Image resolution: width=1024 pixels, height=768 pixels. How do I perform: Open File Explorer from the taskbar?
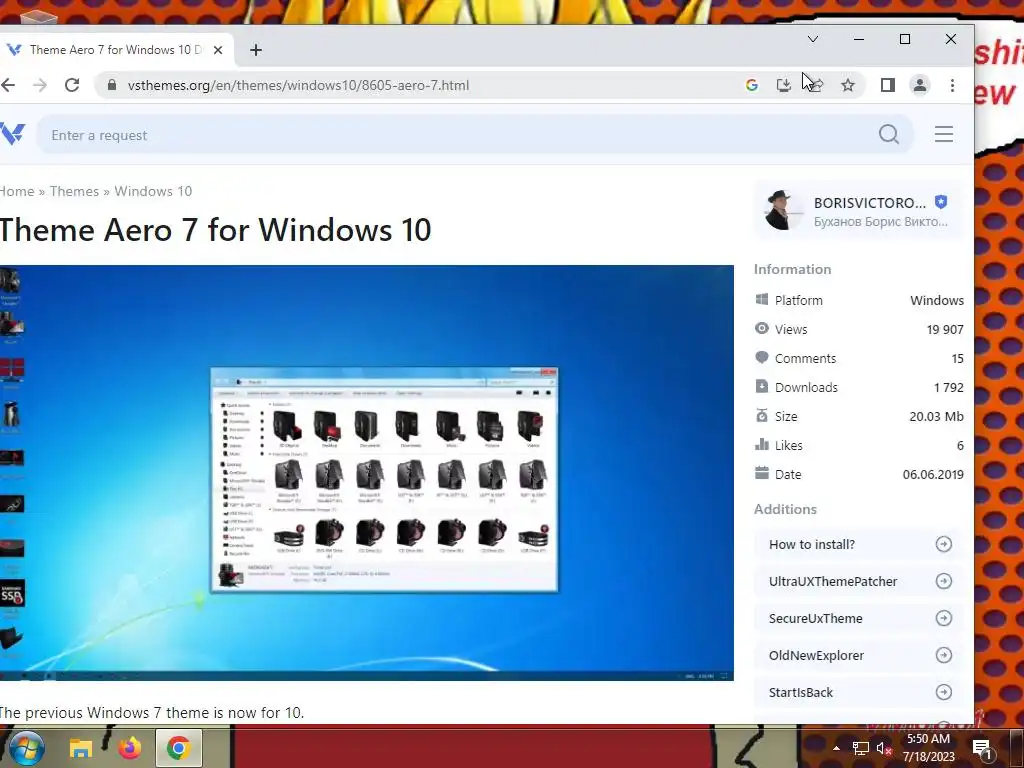click(81, 748)
